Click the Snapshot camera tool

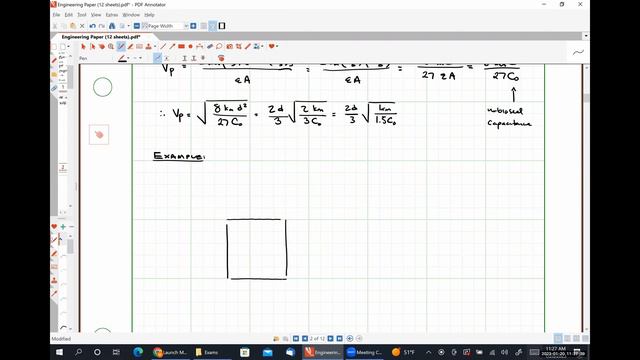click(229, 47)
